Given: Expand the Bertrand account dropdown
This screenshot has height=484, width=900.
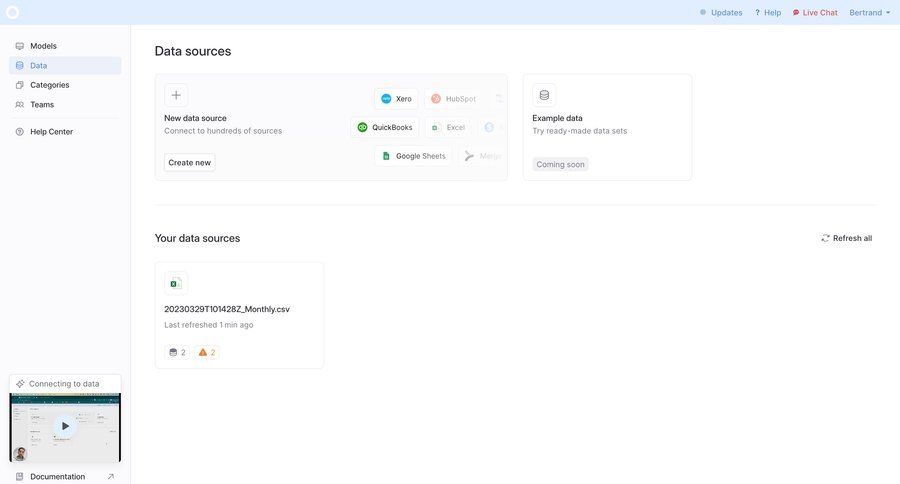Looking at the screenshot, I should click(870, 13).
